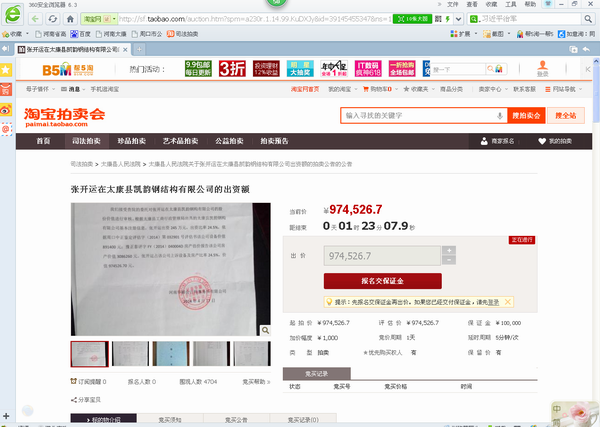
Task: Decrease the bid with the minus stepper
Action: (449, 260)
